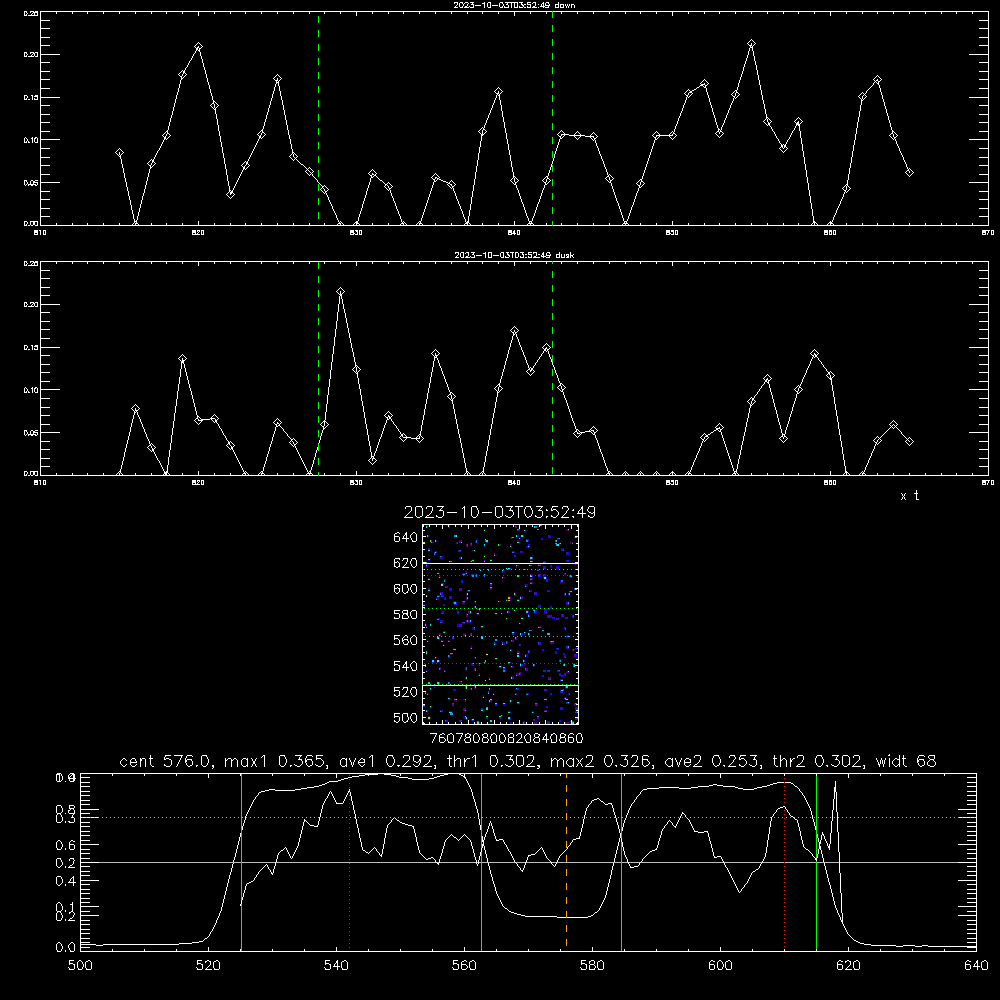Select the 'ave2 0.253' value

click(711, 761)
